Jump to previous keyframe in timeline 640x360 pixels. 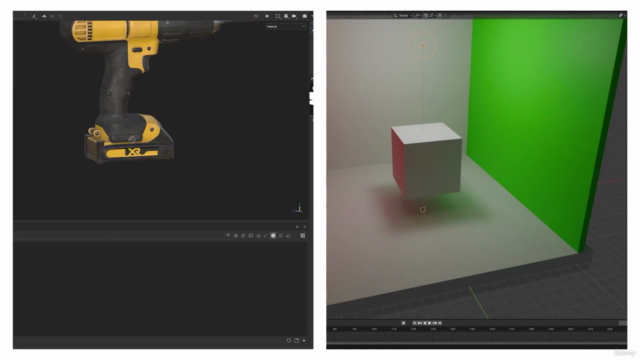point(420,323)
